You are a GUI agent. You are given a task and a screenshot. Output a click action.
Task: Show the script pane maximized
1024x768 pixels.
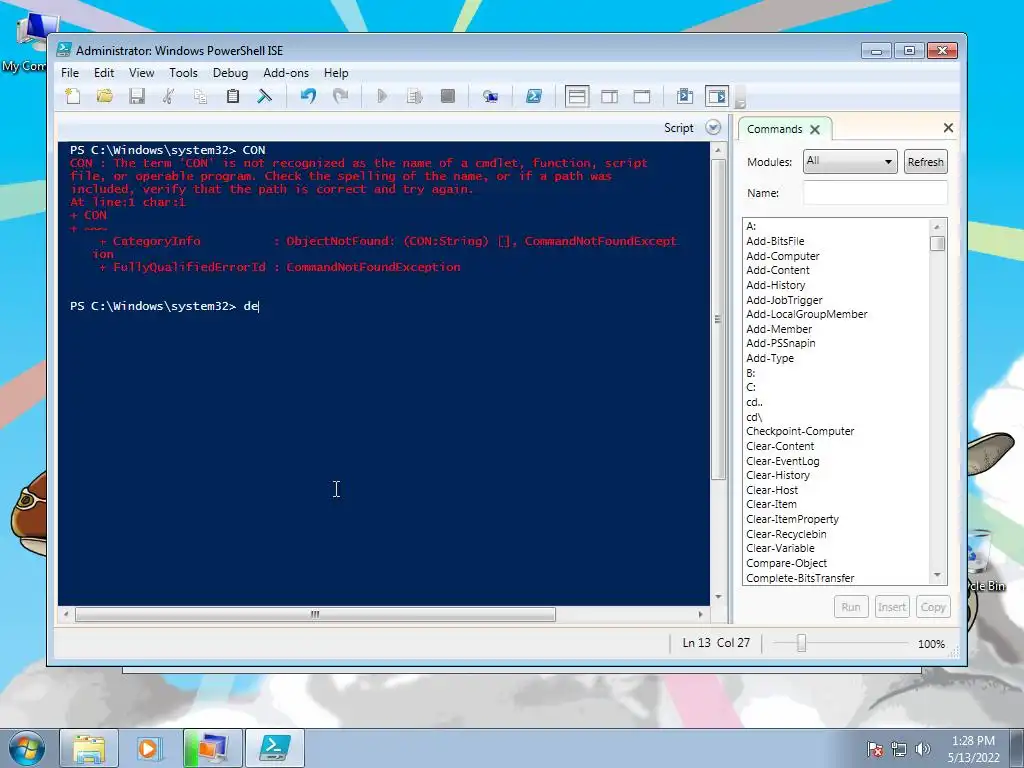pyautogui.click(x=642, y=97)
